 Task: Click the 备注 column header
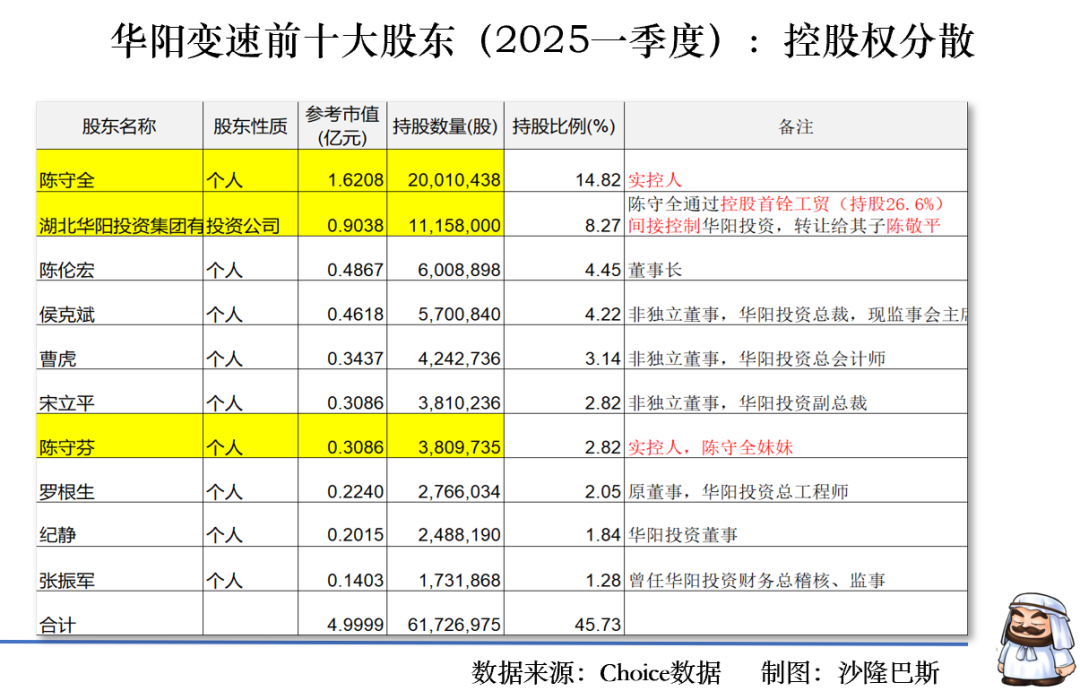tap(796, 127)
